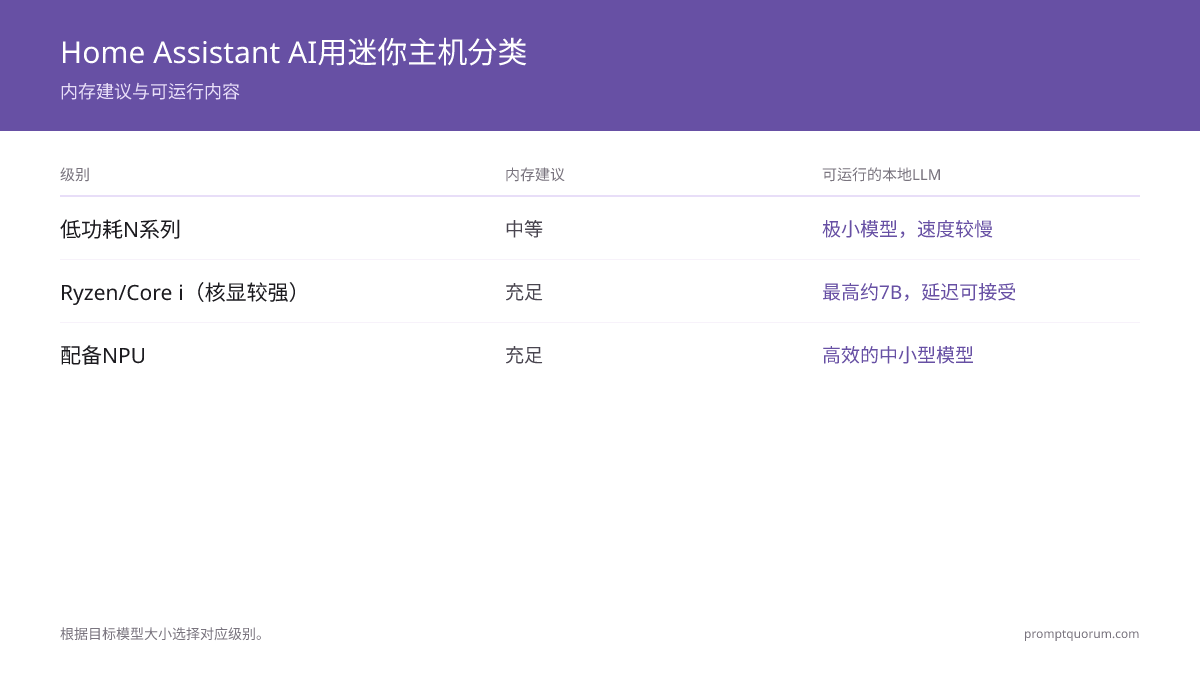Click the '高效的中小型模型' cell
The image size is (1200, 675).
pyautogui.click(x=898, y=355)
